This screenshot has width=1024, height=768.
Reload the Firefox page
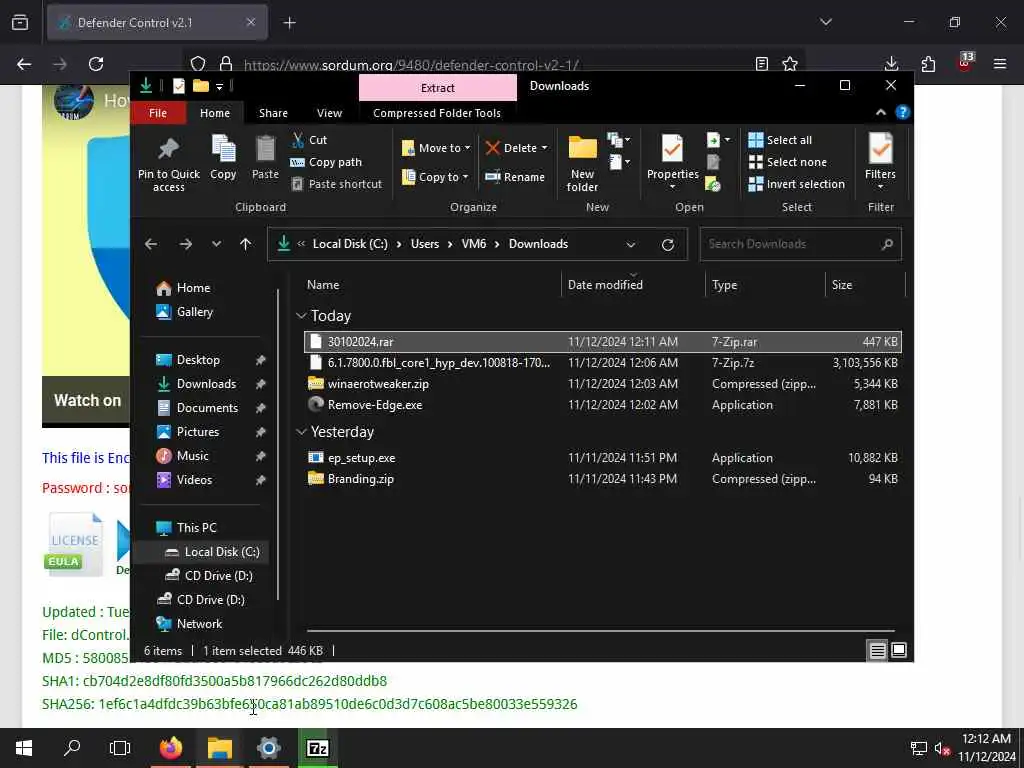point(96,63)
